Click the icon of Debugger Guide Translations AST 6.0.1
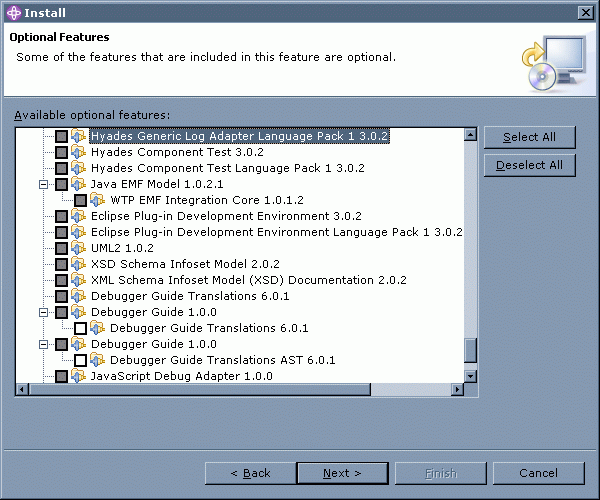Viewport: 600px width, 500px height. [98, 360]
